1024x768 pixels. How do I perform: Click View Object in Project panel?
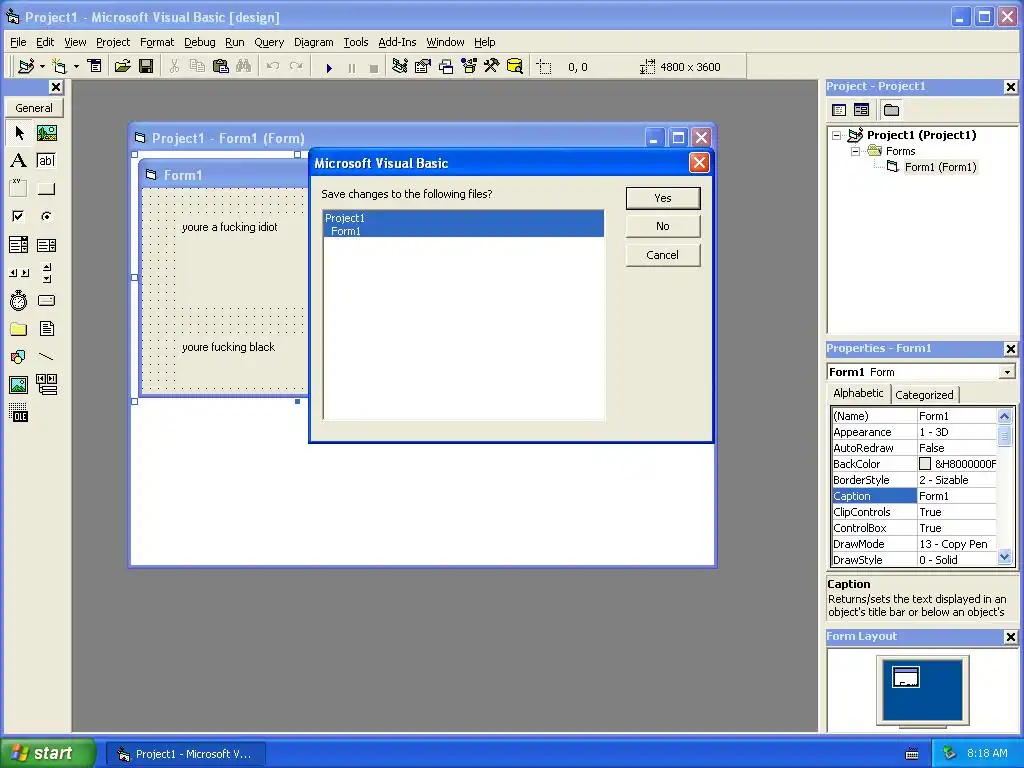click(x=861, y=110)
